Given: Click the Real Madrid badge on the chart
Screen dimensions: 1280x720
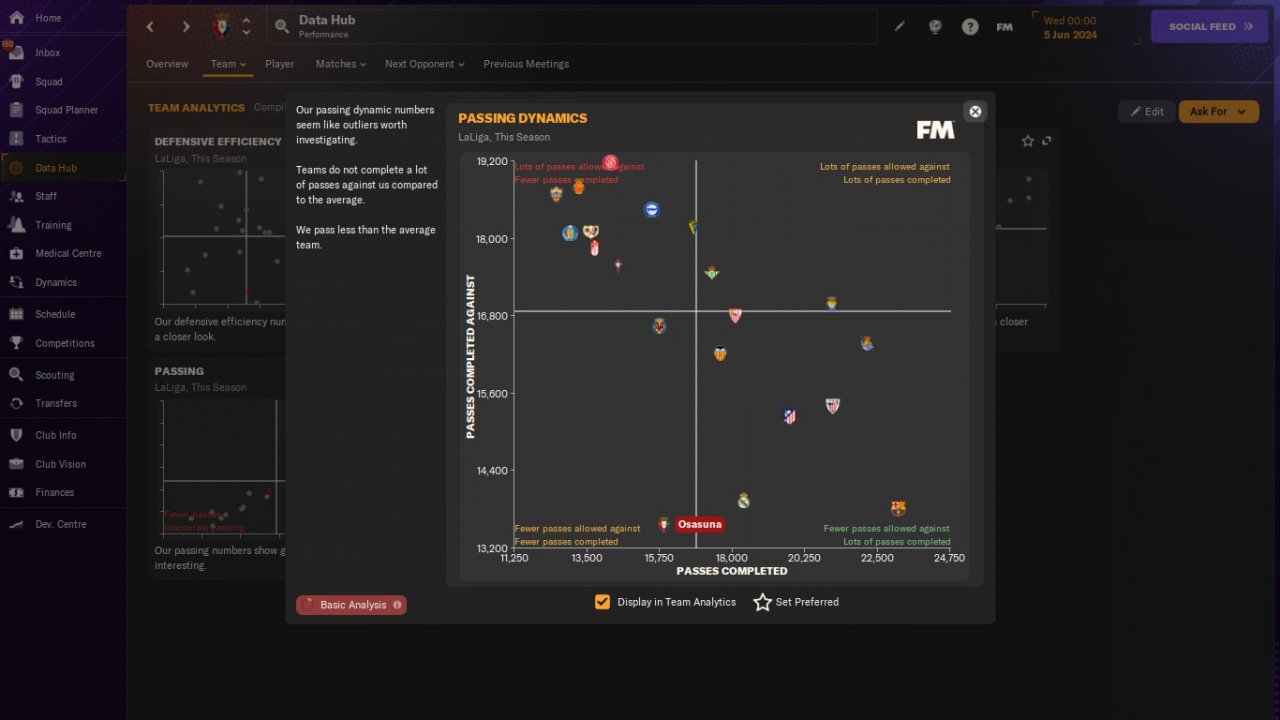Looking at the screenshot, I should [x=743, y=501].
